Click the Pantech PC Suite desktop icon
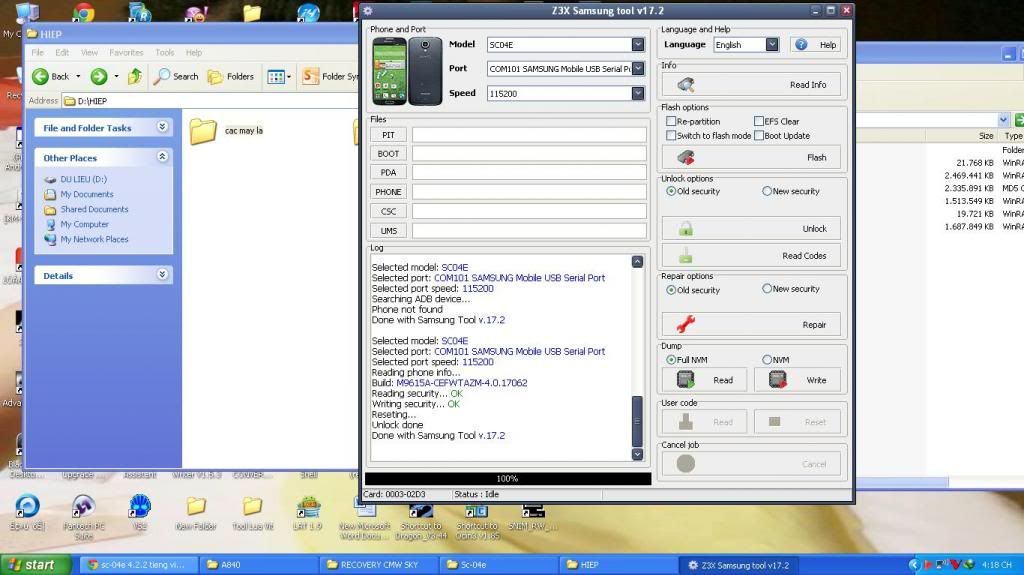This screenshot has width=1024, height=575. coord(84,506)
